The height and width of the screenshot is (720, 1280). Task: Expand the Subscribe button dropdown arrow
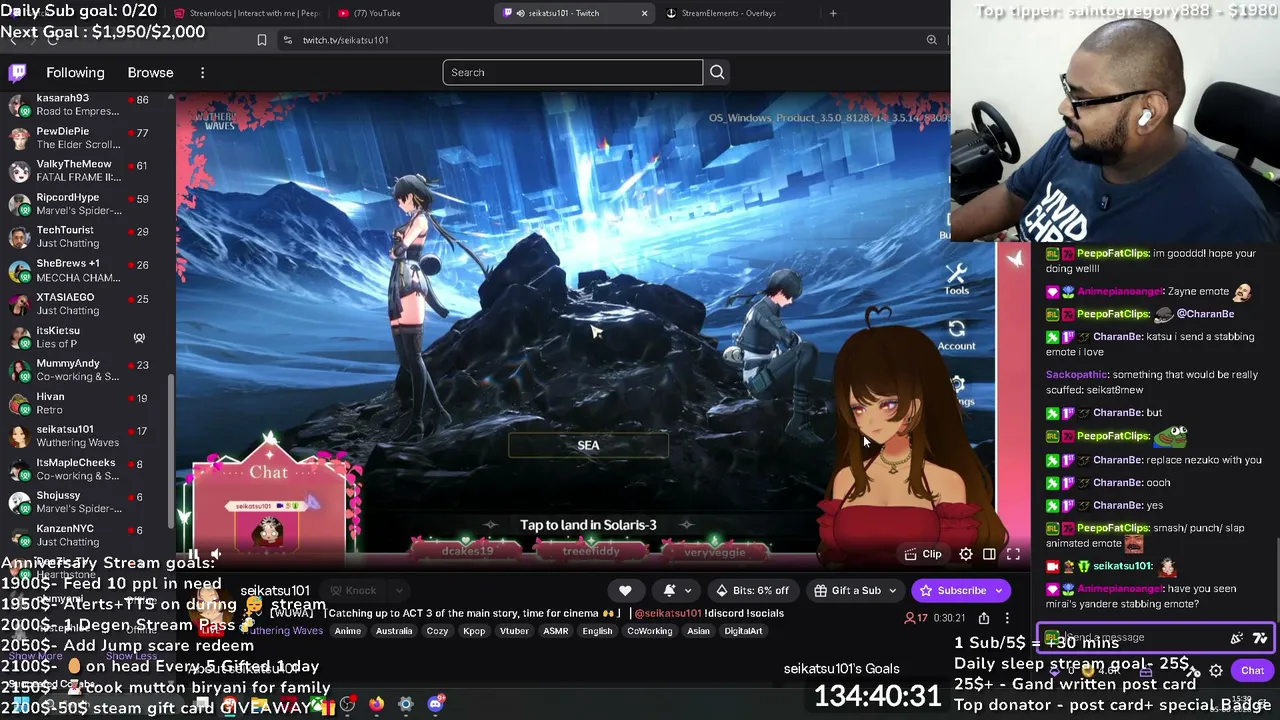coord(998,590)
